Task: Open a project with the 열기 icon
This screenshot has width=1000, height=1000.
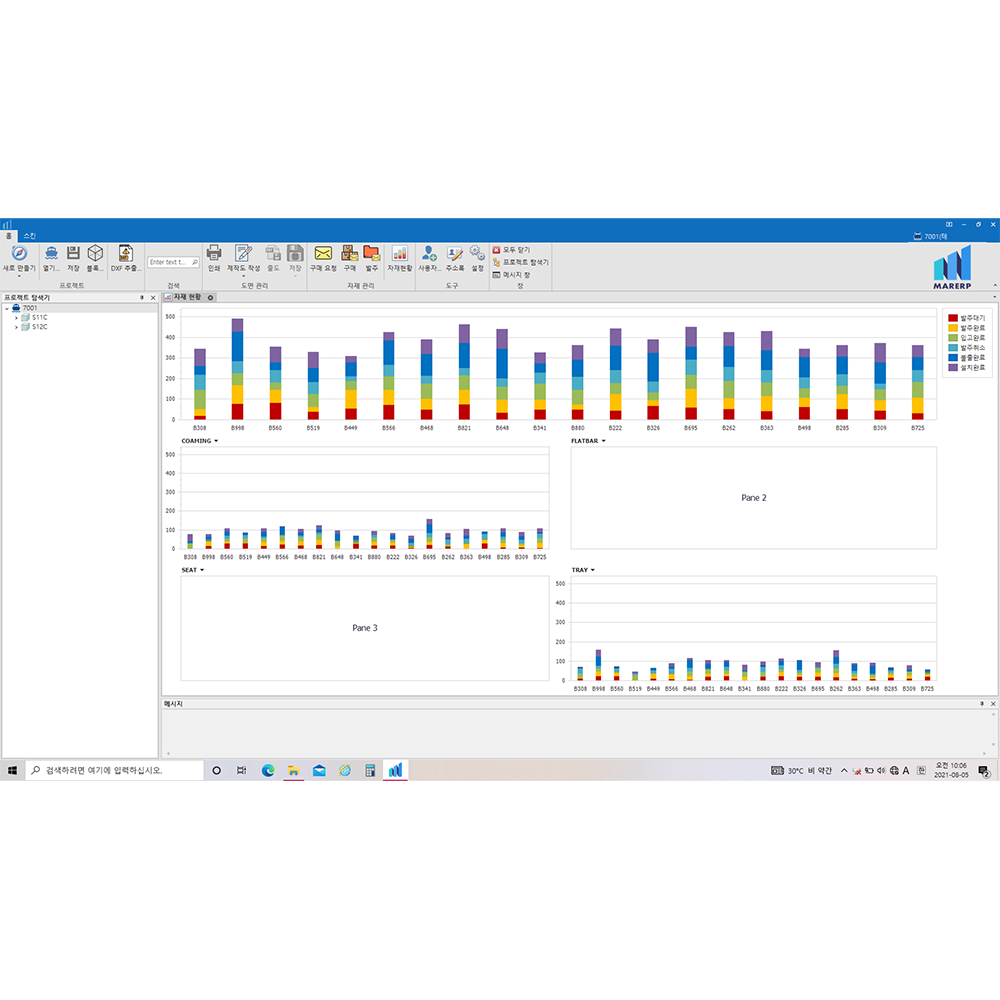Action: pos(51,254)
